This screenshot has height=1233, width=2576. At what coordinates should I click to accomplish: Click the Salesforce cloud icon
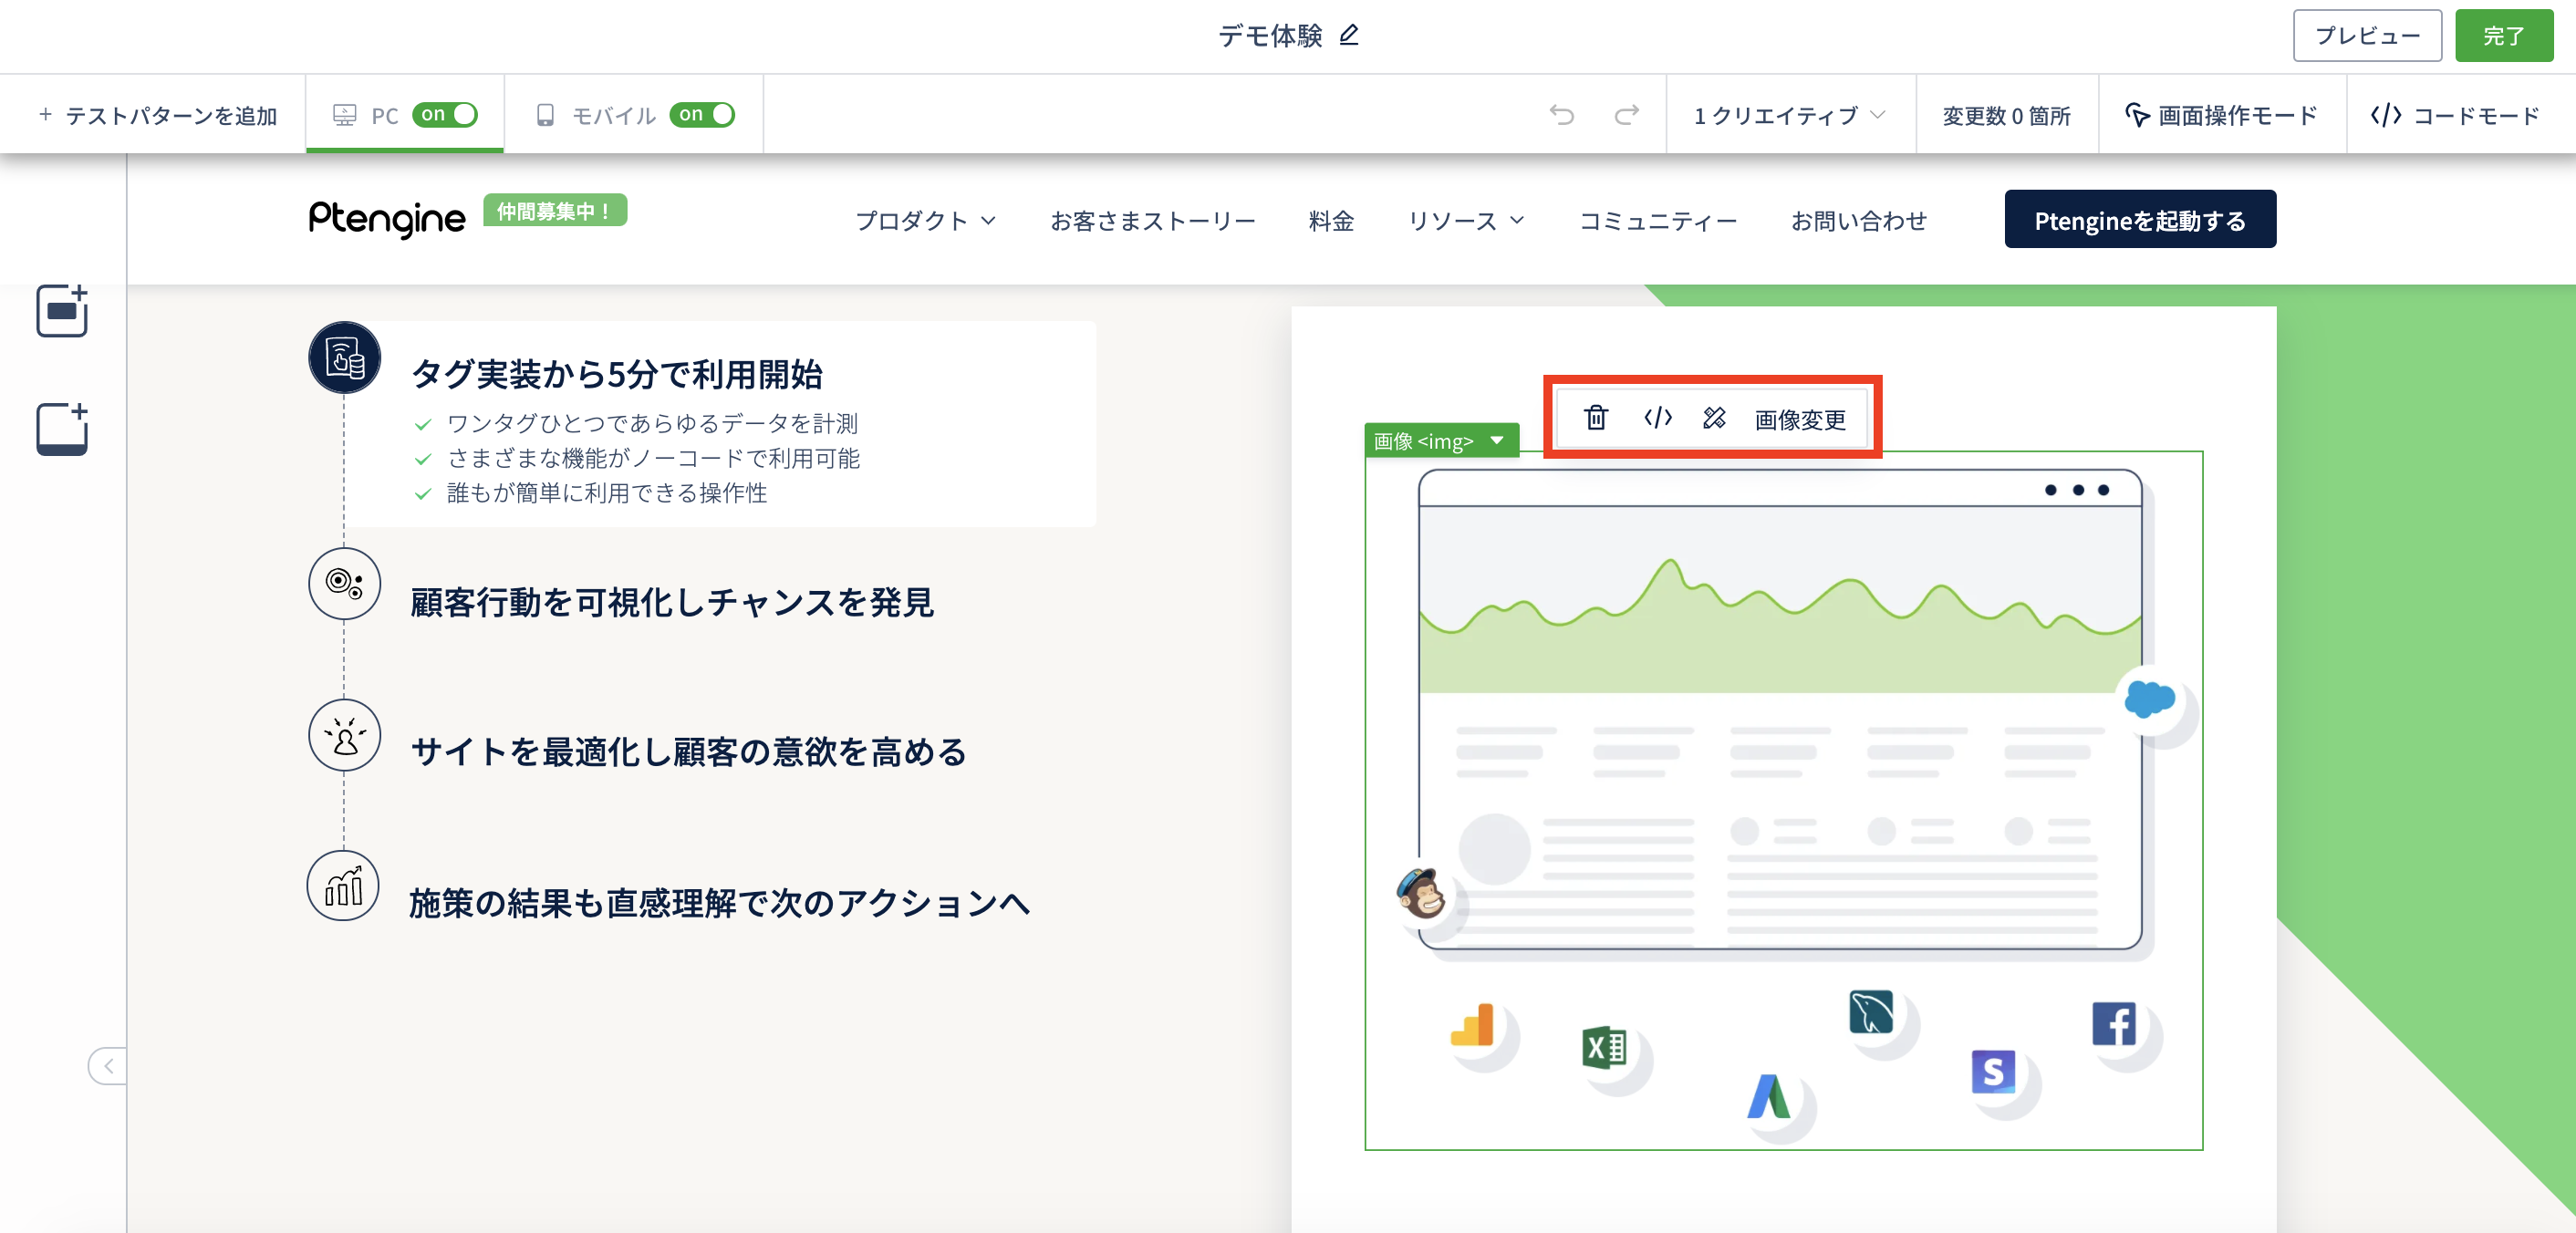[x=2149, y=698]
